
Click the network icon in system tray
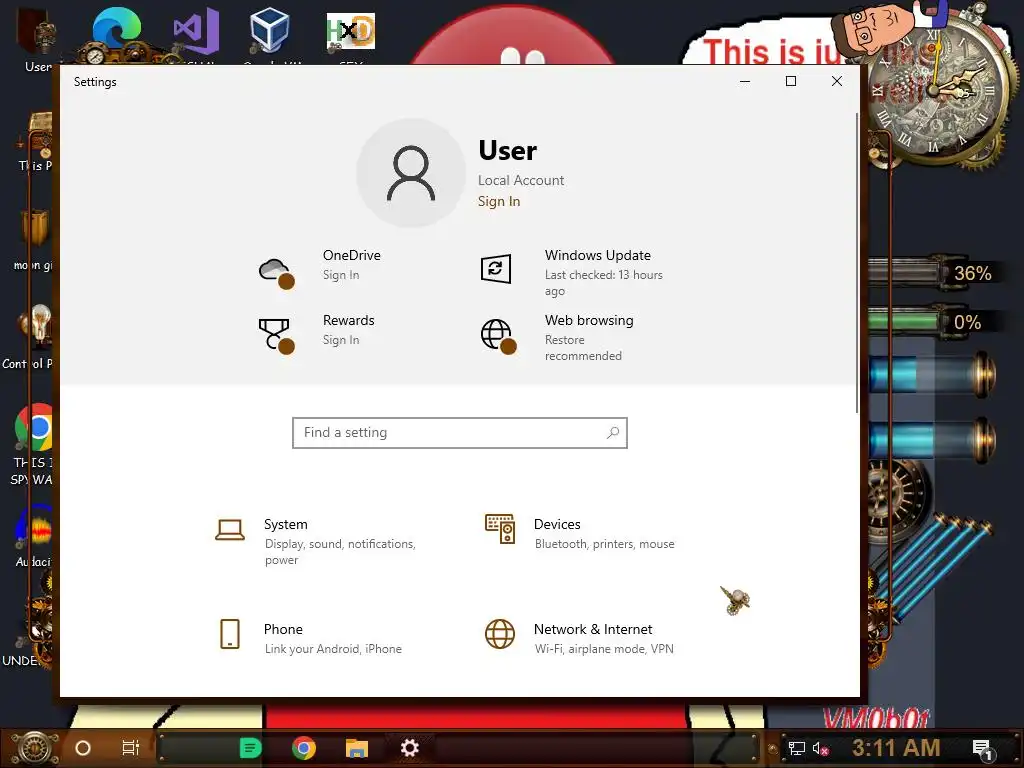click(796, 748)
